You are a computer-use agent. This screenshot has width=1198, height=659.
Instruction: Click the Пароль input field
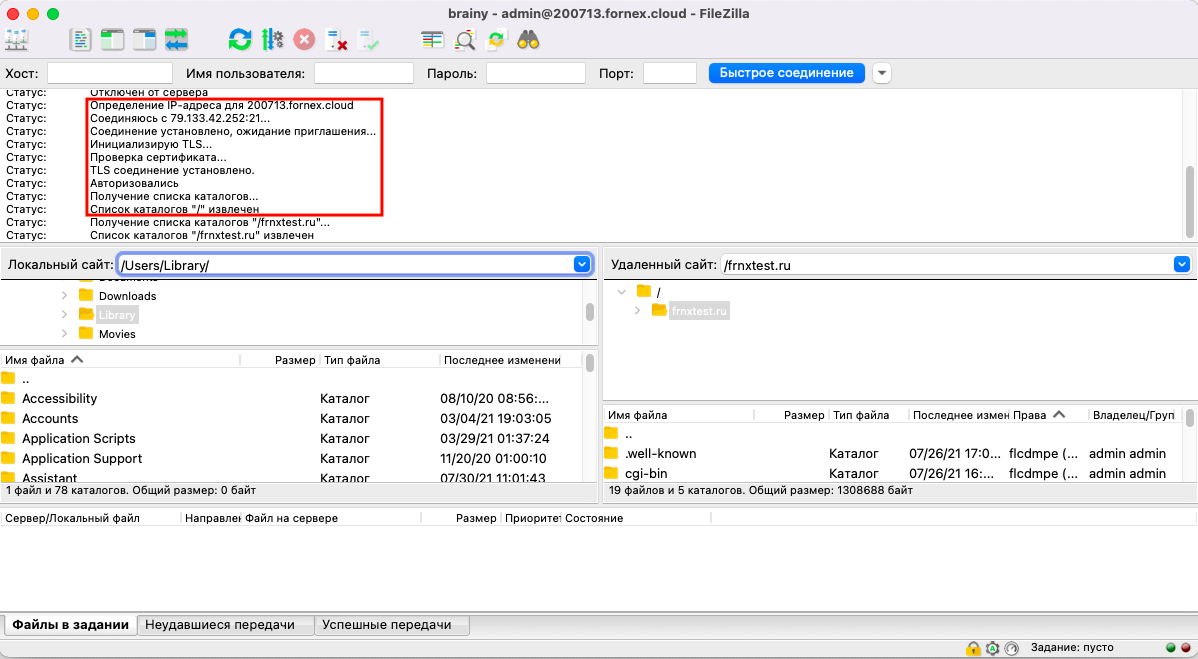(536, 73)
